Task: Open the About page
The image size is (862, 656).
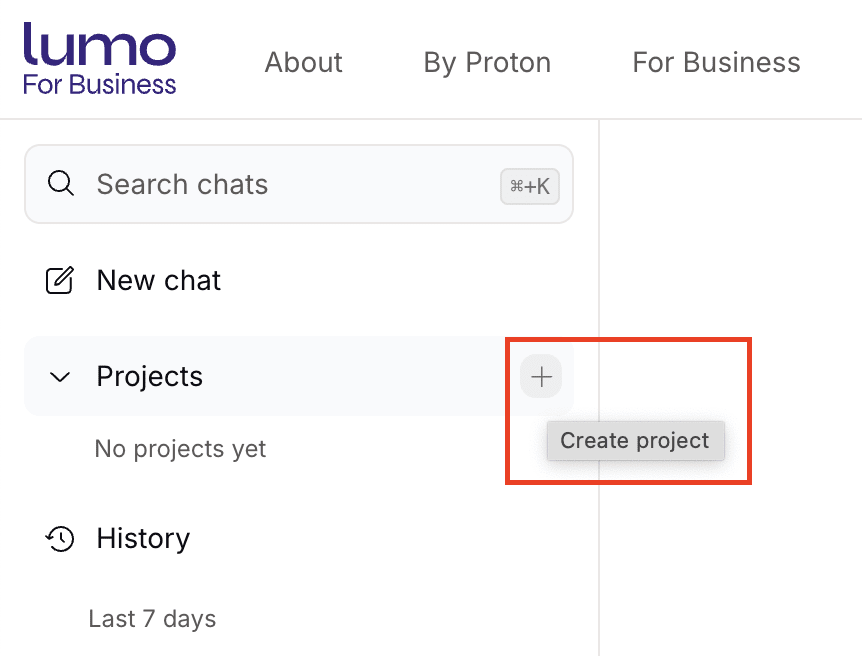Action: 303,63
